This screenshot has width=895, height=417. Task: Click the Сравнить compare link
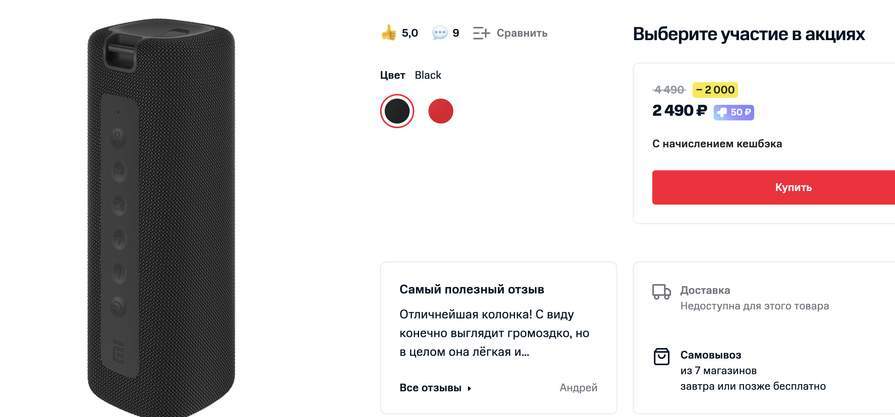coord(522,33)
